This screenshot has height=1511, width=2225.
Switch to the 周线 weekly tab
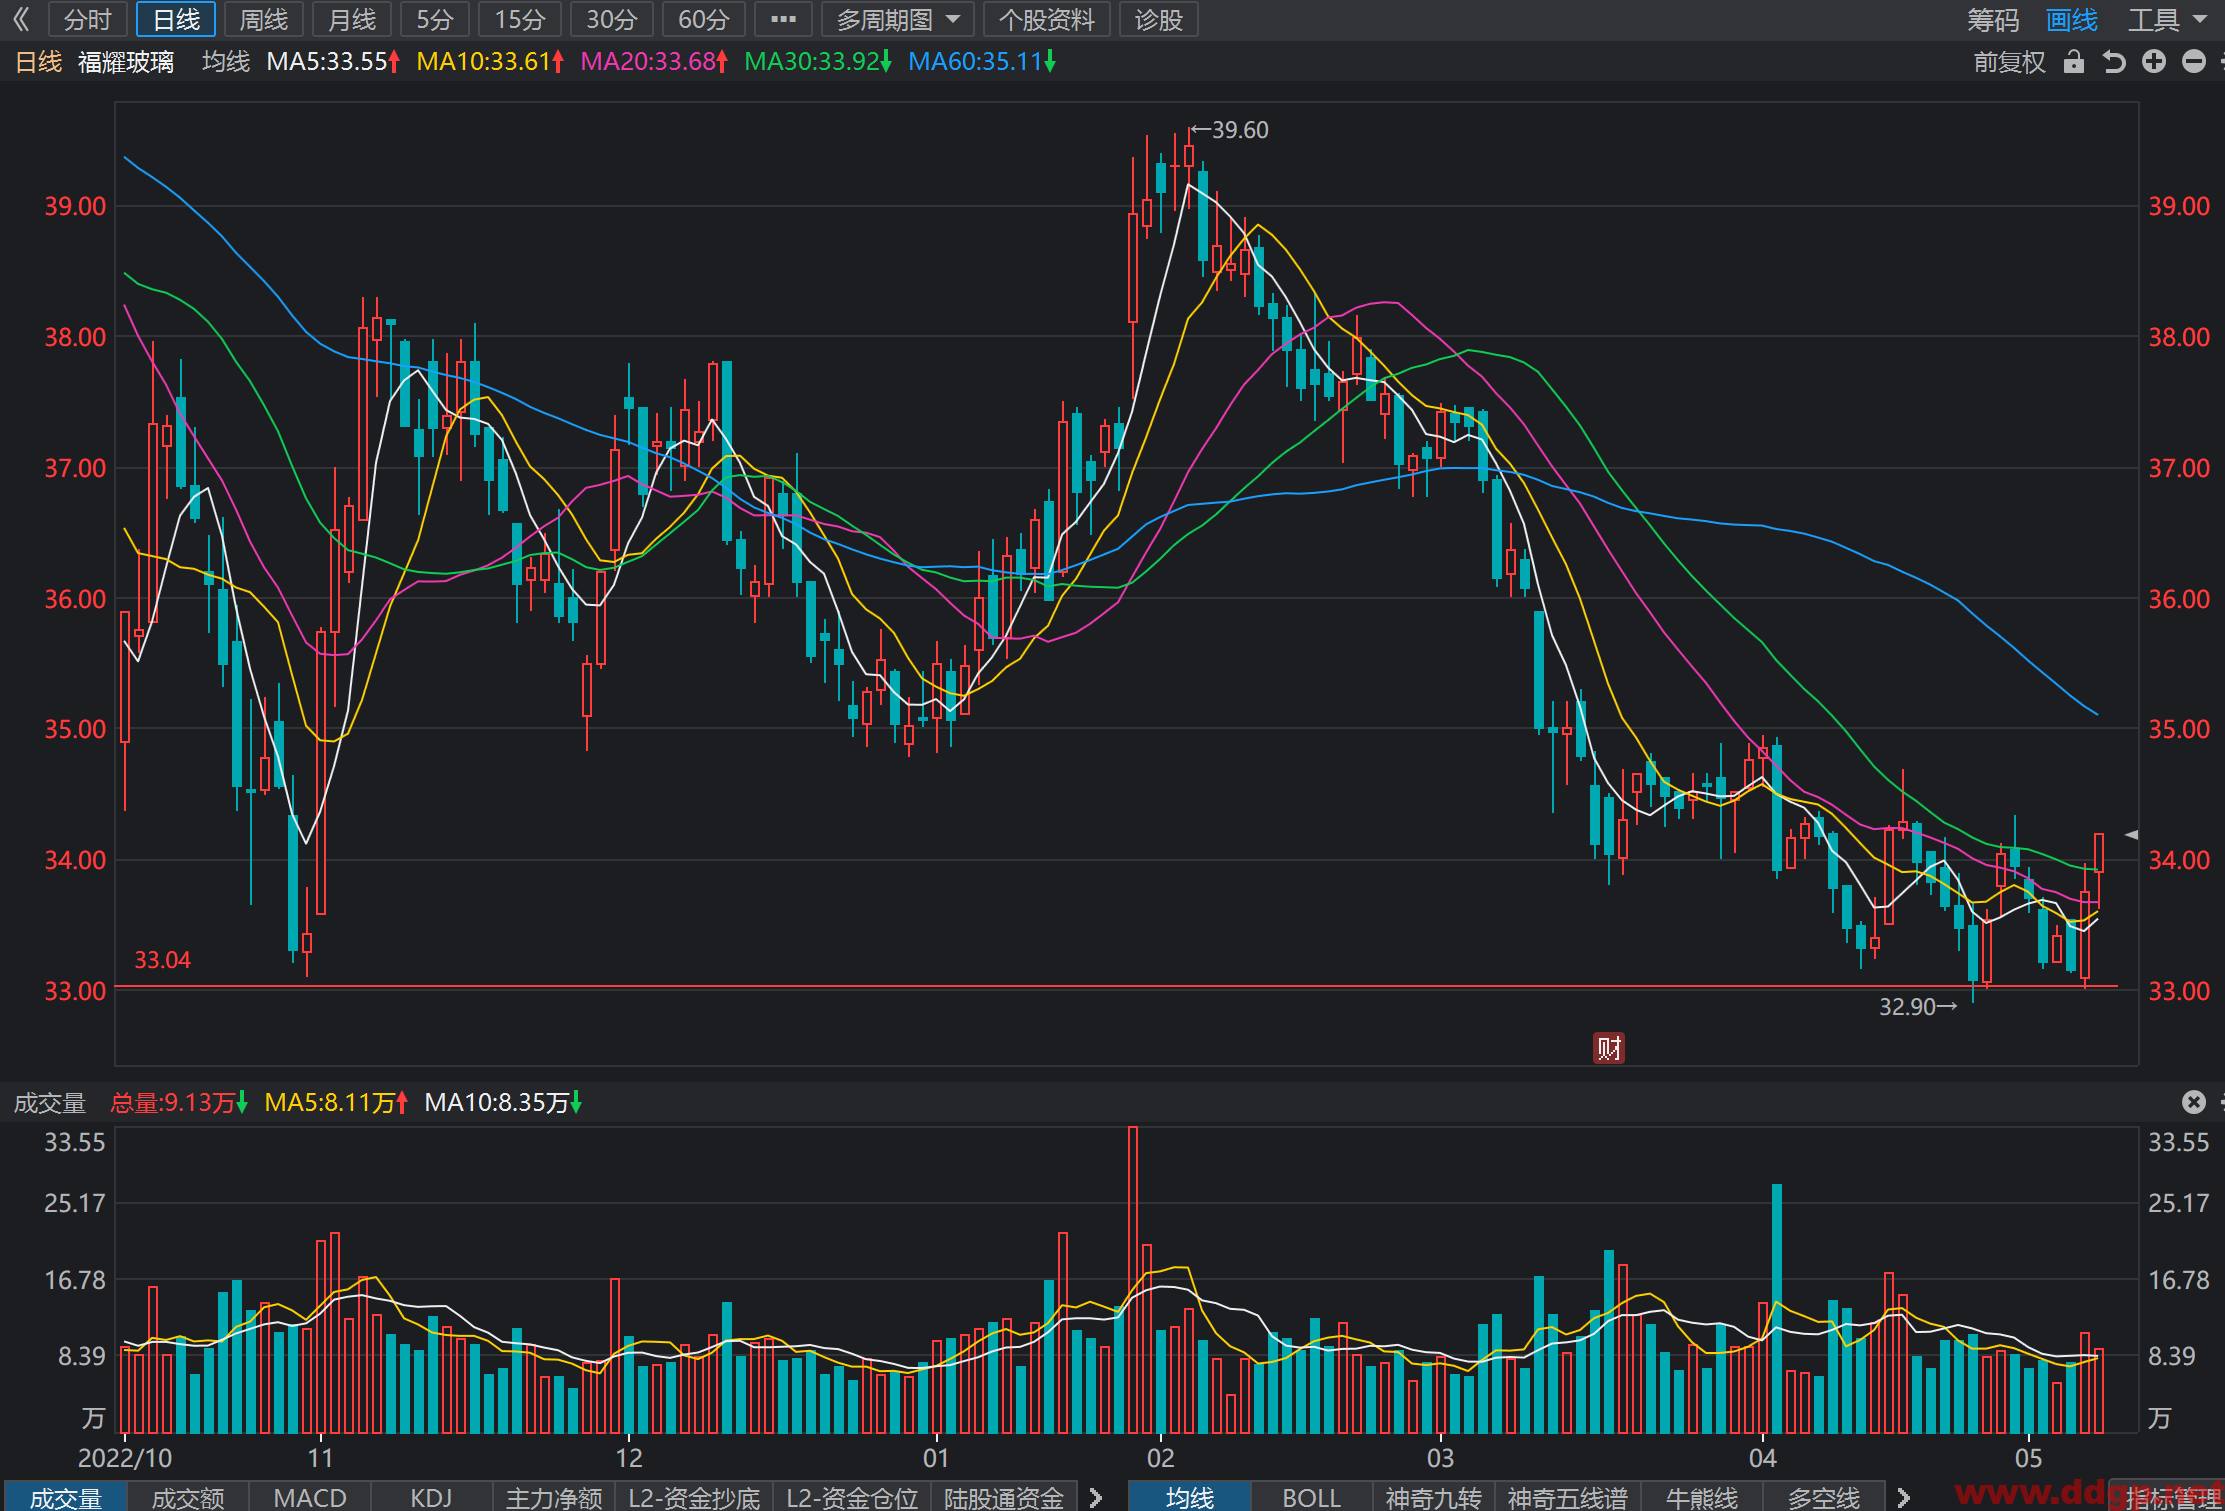point(264,20)
